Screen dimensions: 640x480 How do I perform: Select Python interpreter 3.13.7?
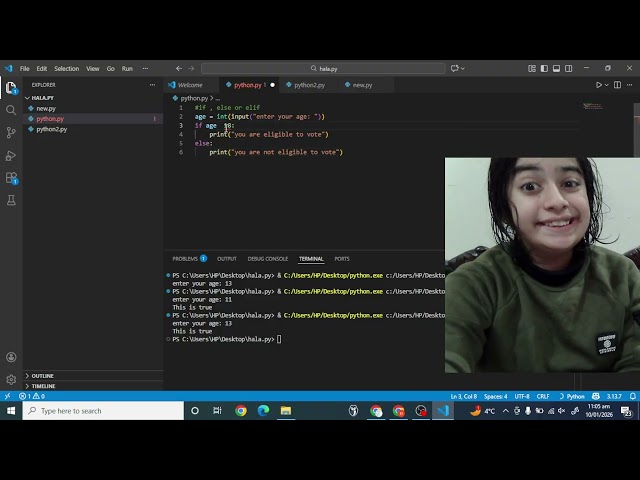click(614, 396)
